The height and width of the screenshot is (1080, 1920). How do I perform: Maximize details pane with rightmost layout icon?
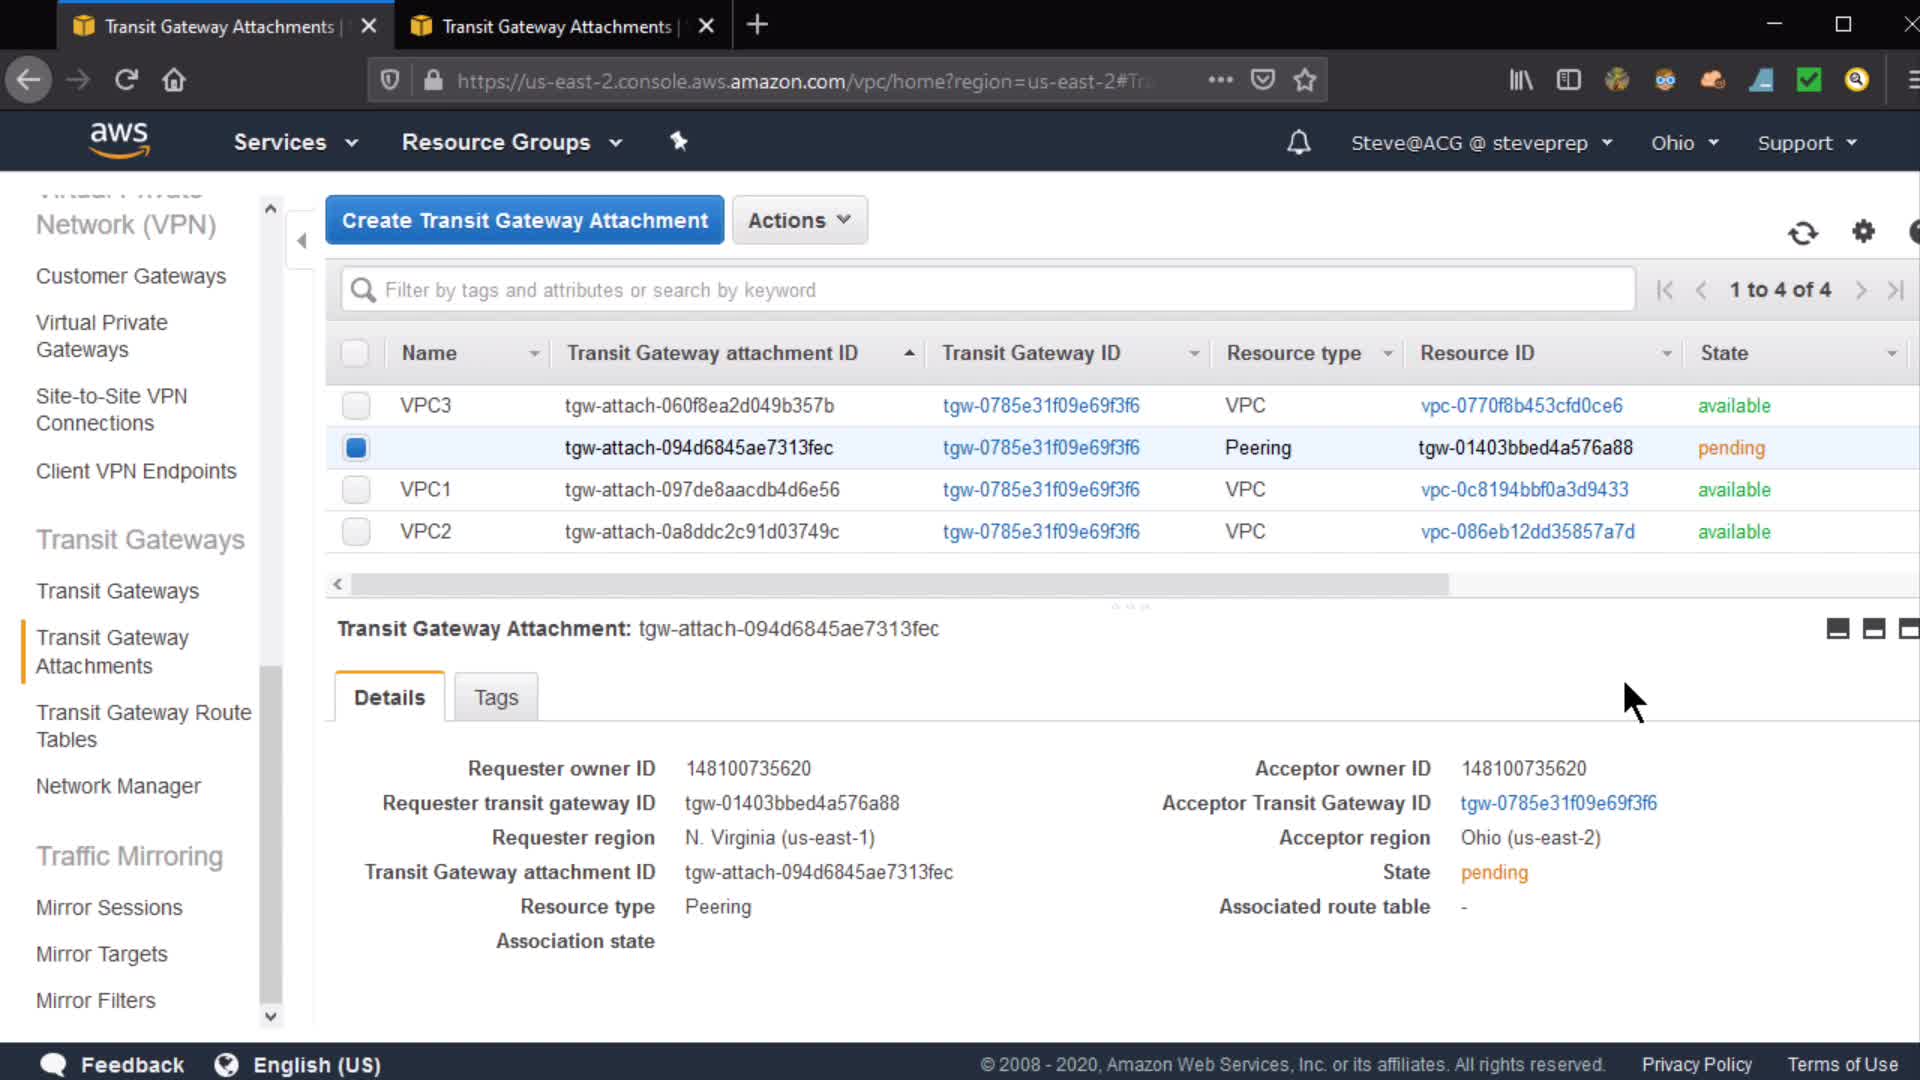(x=1908, y=629)
